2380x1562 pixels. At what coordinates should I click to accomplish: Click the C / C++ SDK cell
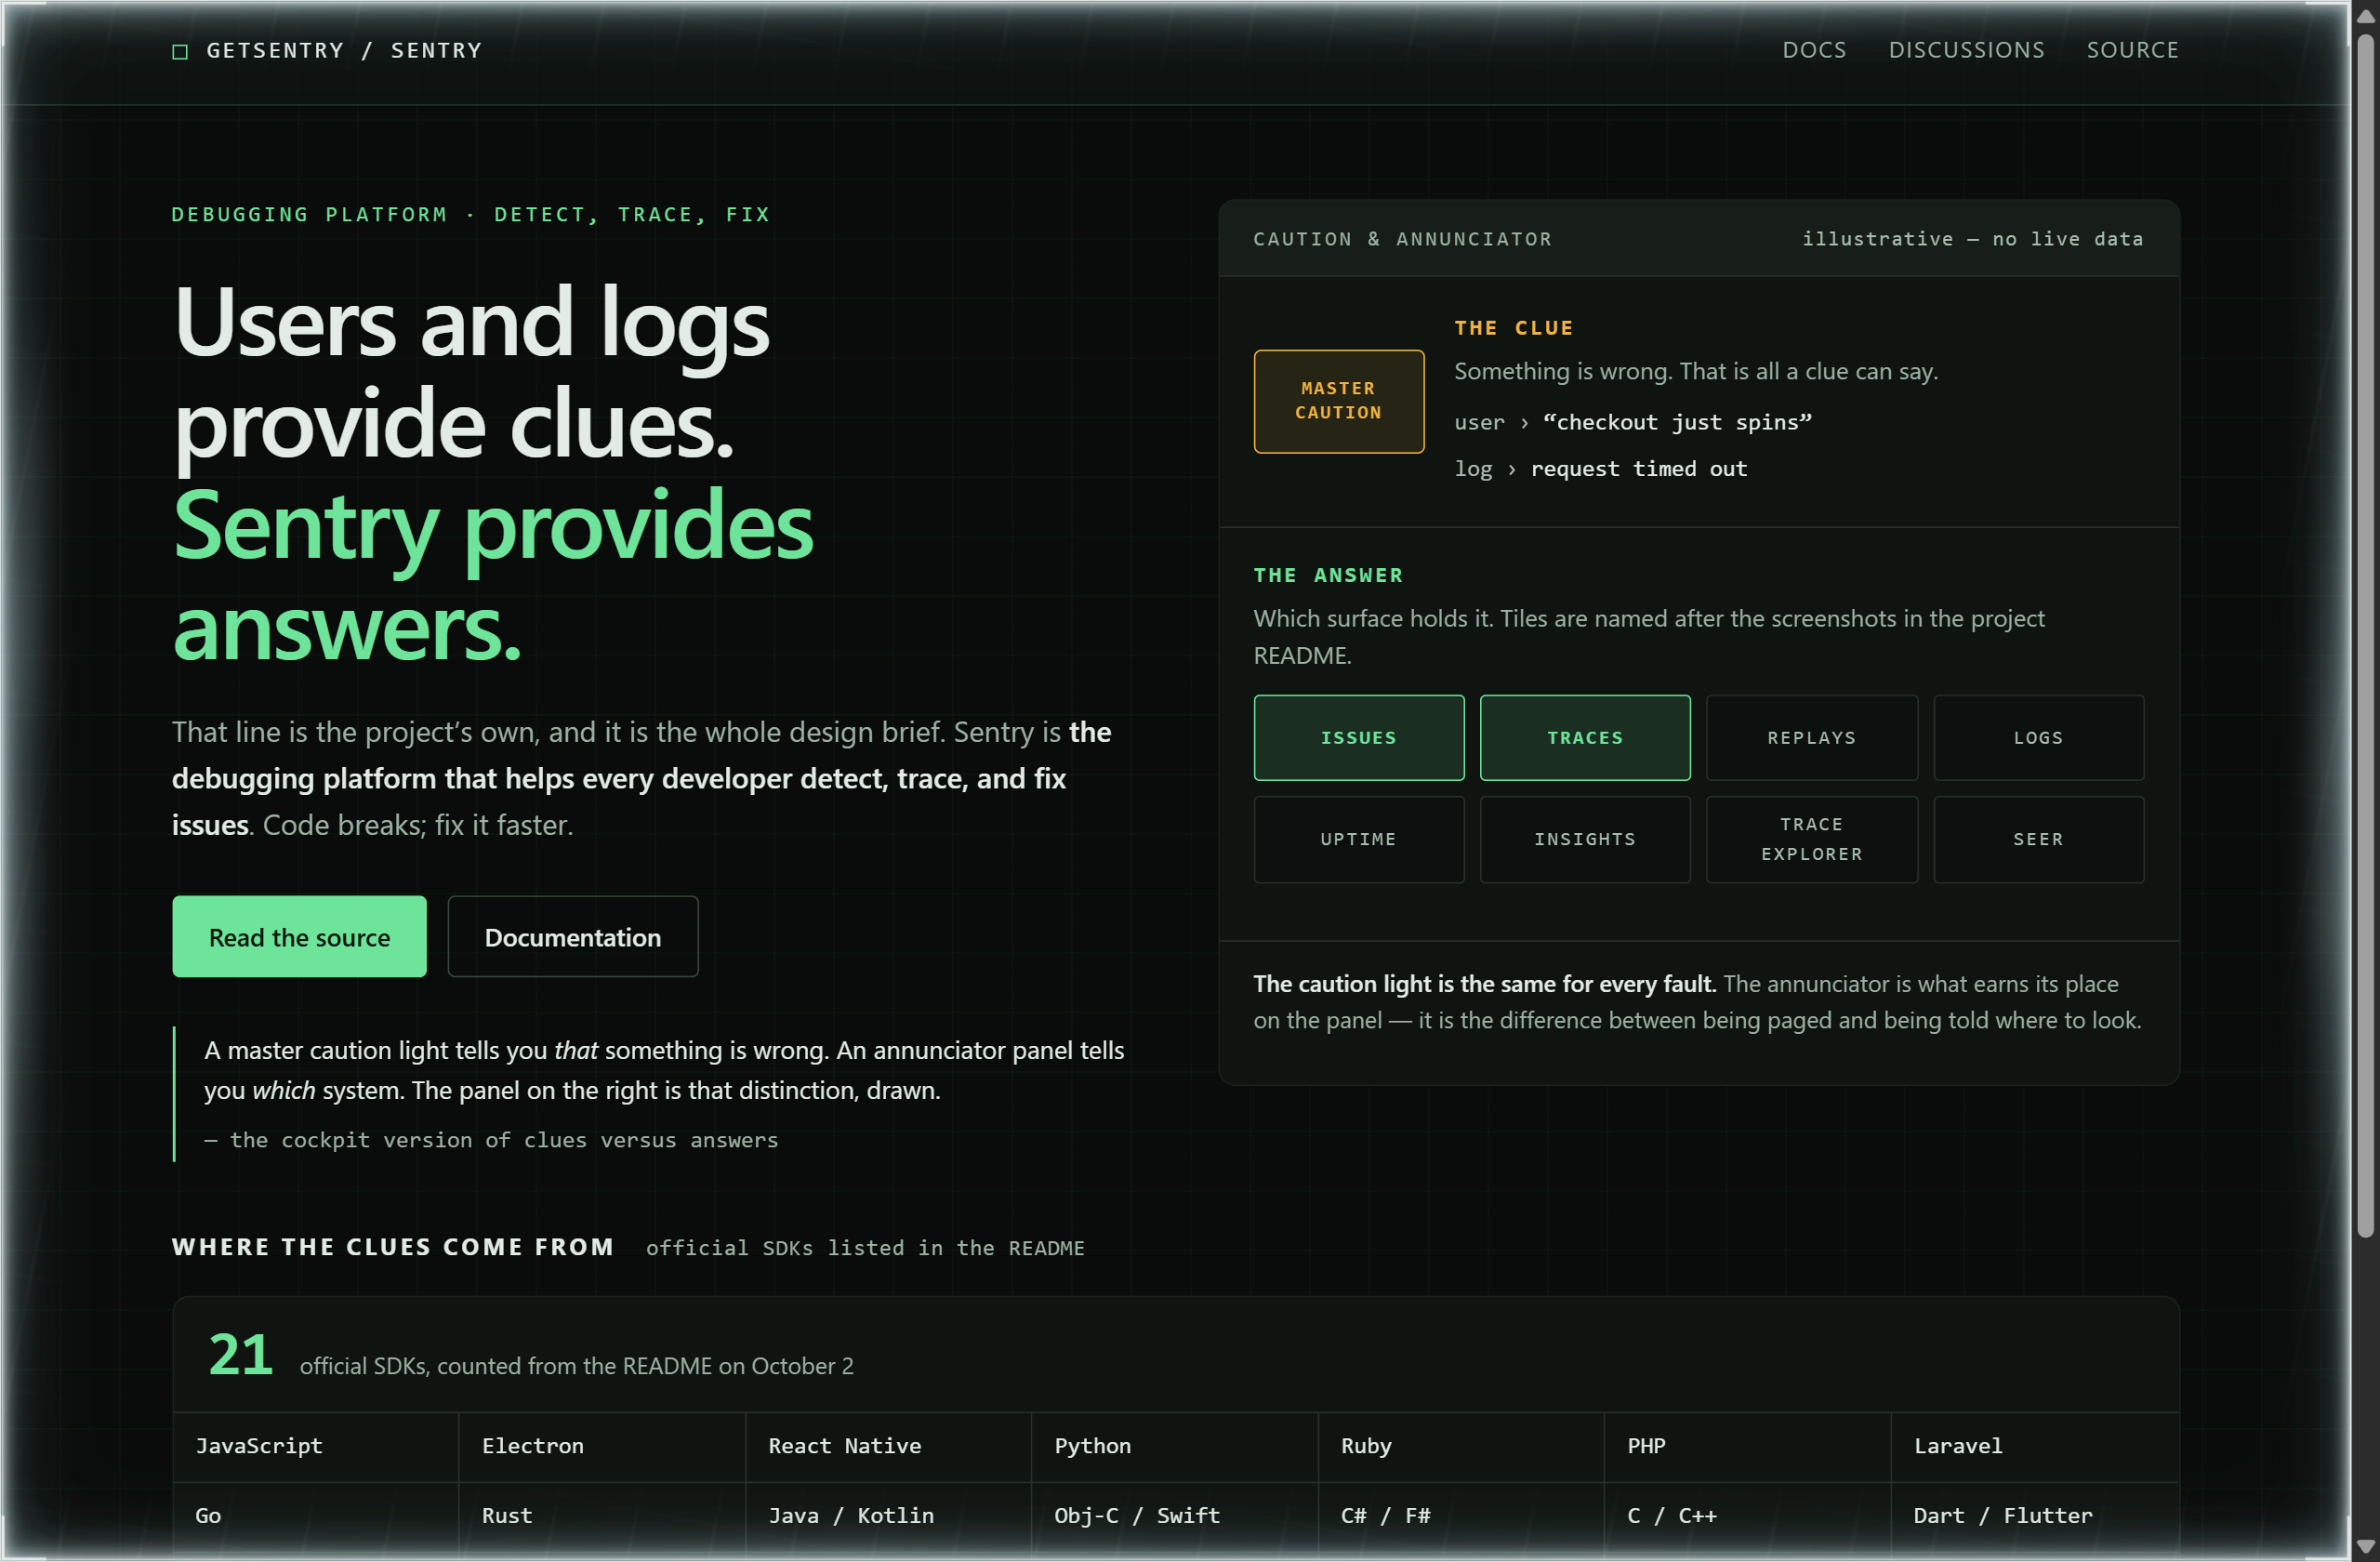(1747, 1517)
